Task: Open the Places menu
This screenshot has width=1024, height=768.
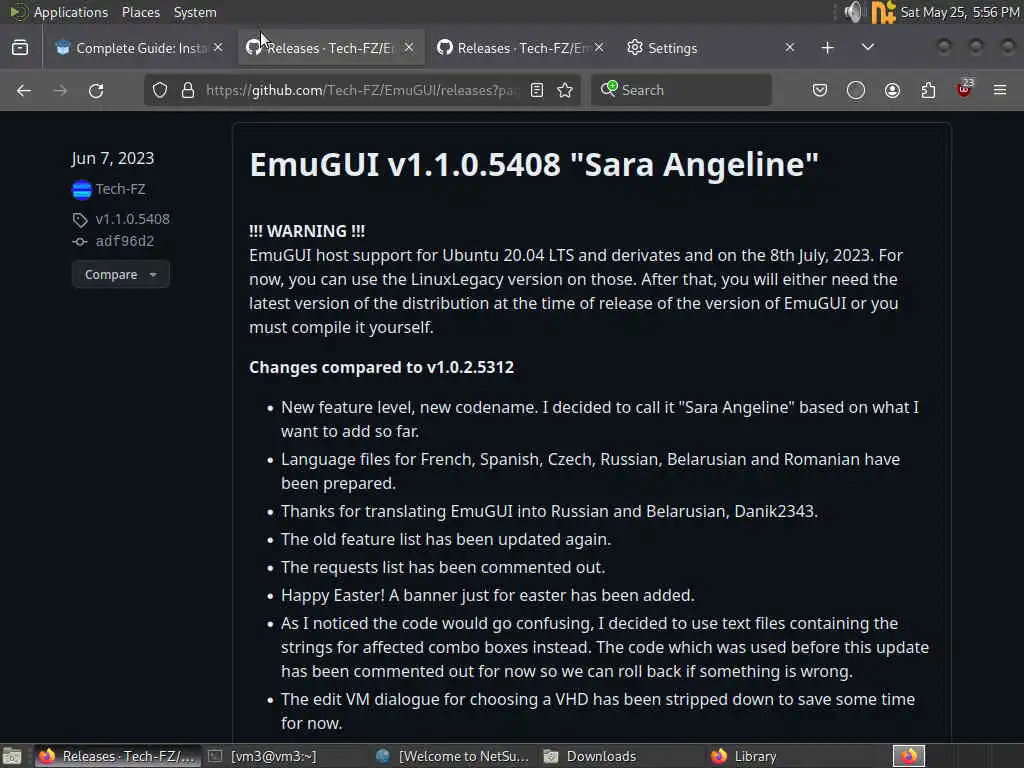Action: pos(141,12)
